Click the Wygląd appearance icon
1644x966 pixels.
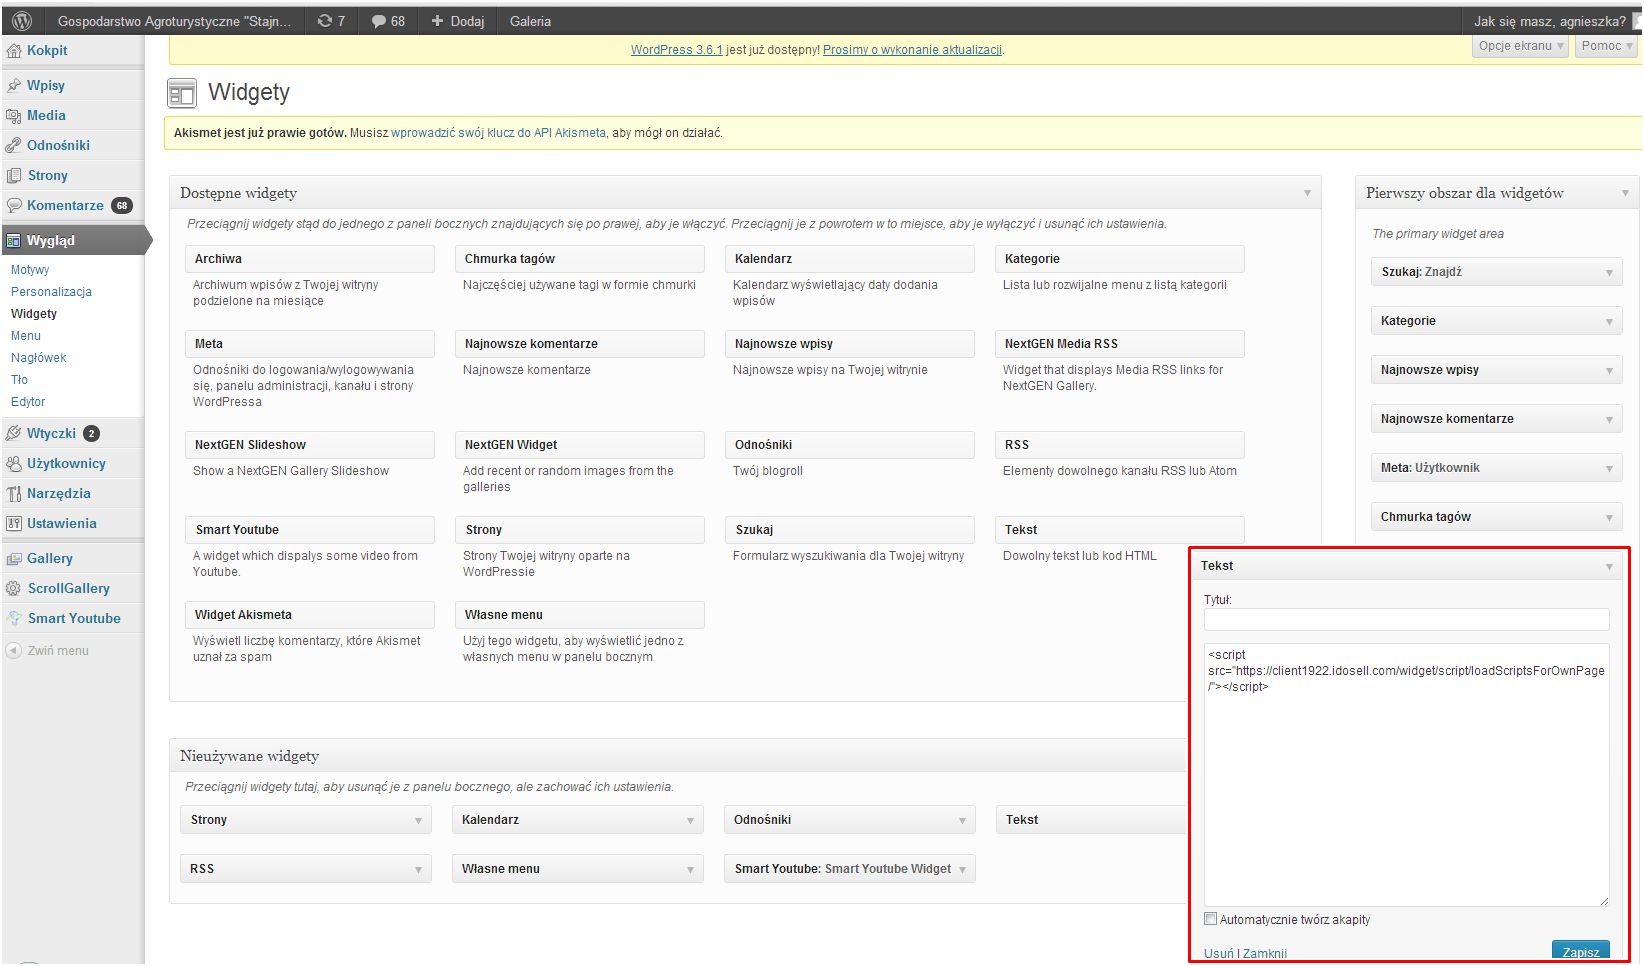14,241
